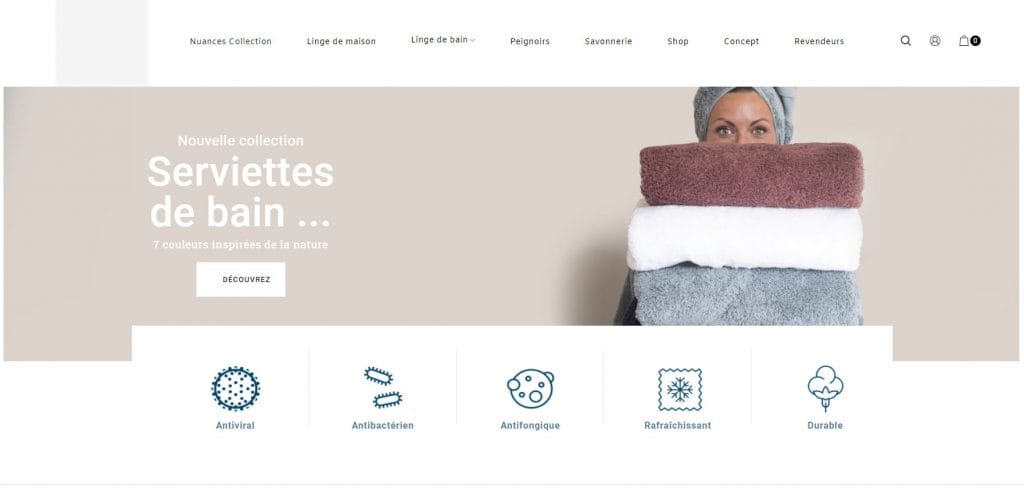Click the Antifongique fungus icon
Image resolution: width=1024 pixels, height=488 pixels.
click(x=530, y=388)
